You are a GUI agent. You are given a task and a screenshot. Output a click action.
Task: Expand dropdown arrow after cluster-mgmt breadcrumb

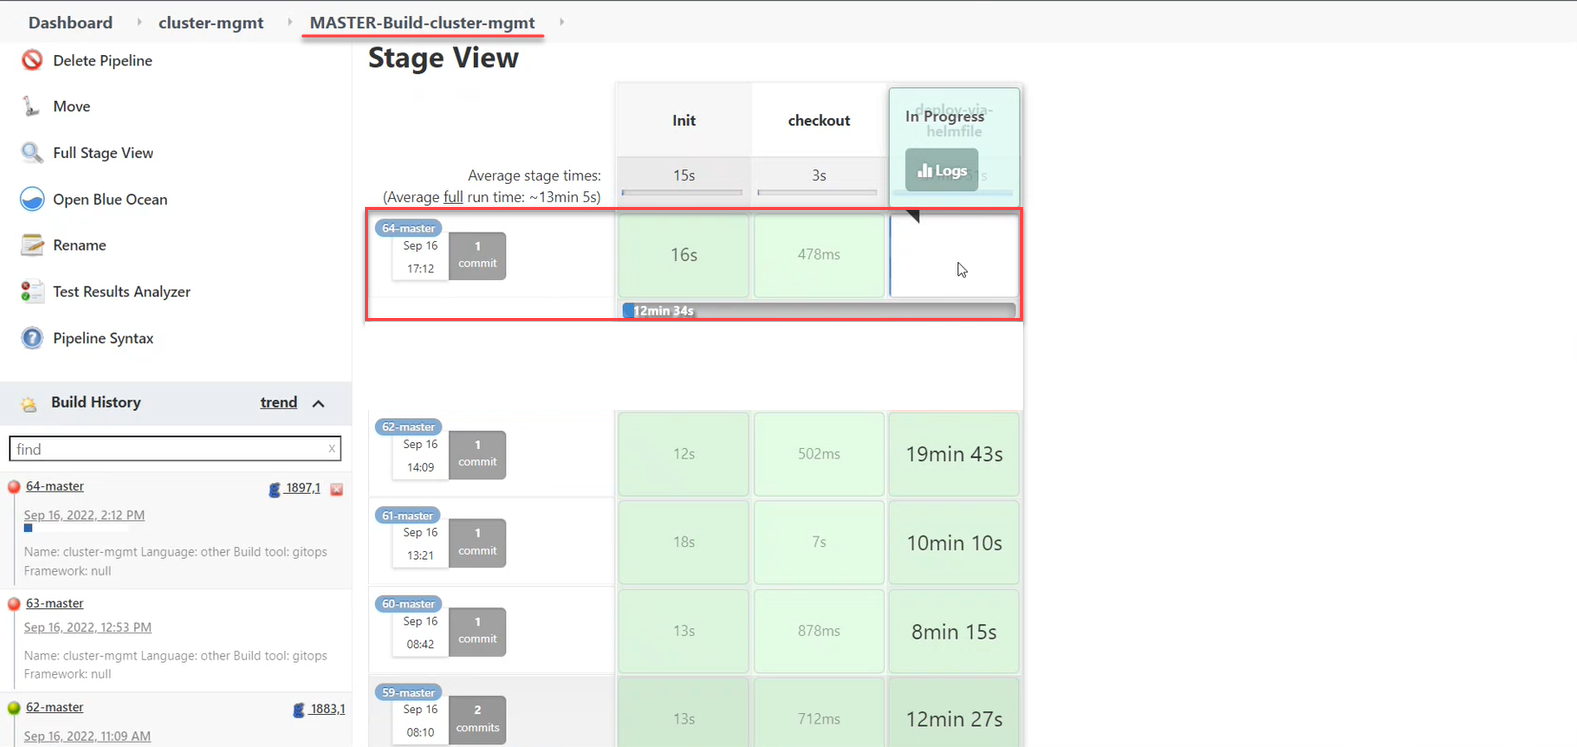(x=290, y=22)
